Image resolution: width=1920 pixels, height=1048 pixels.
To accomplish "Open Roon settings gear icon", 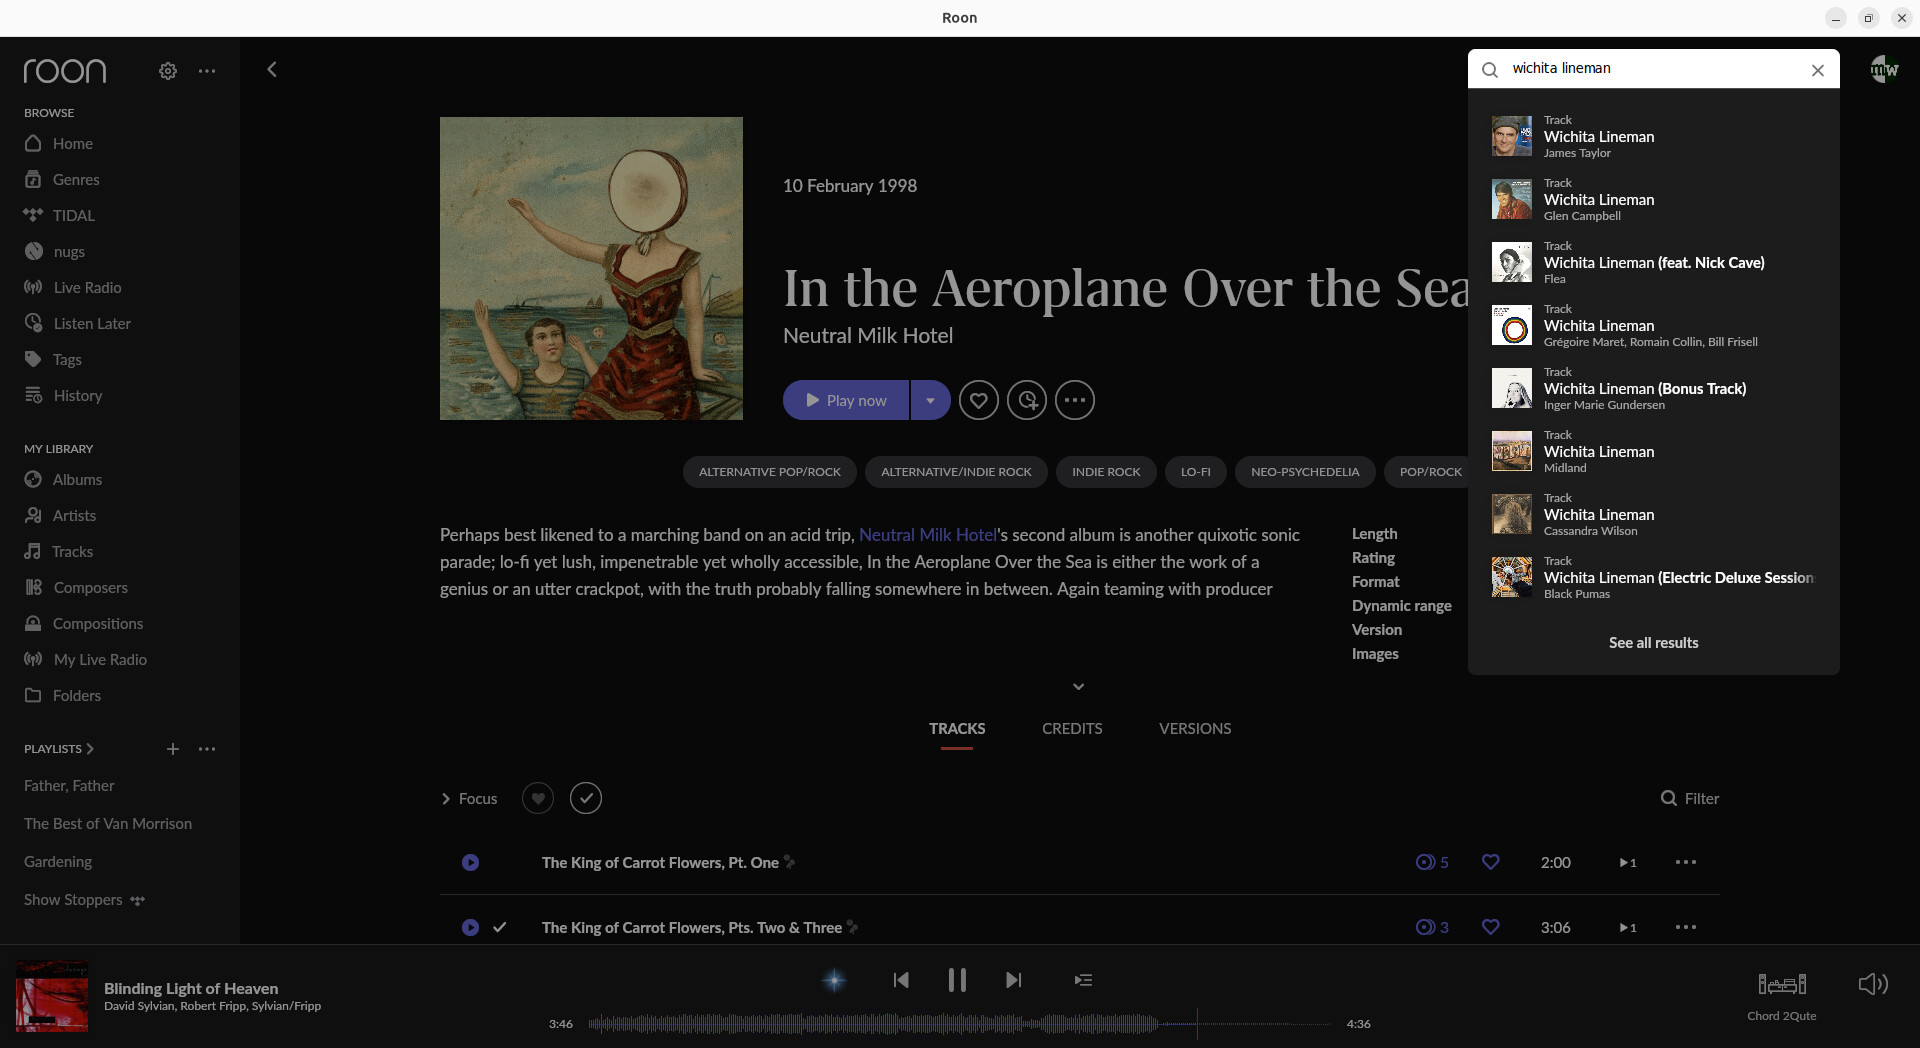I will click(168, 71).
